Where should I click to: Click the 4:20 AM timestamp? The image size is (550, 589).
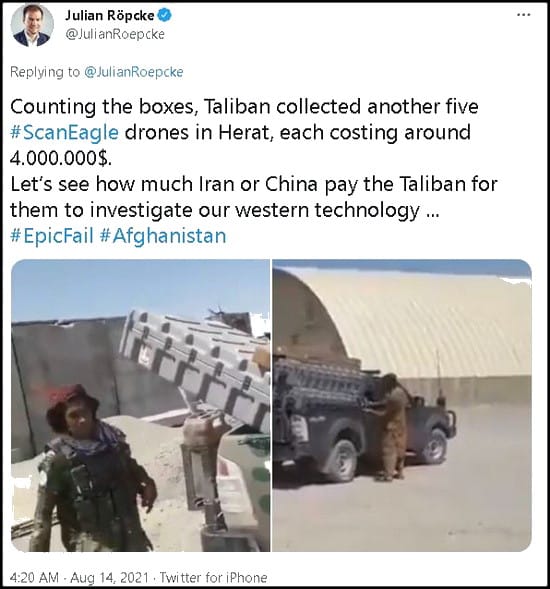(34, 577)
